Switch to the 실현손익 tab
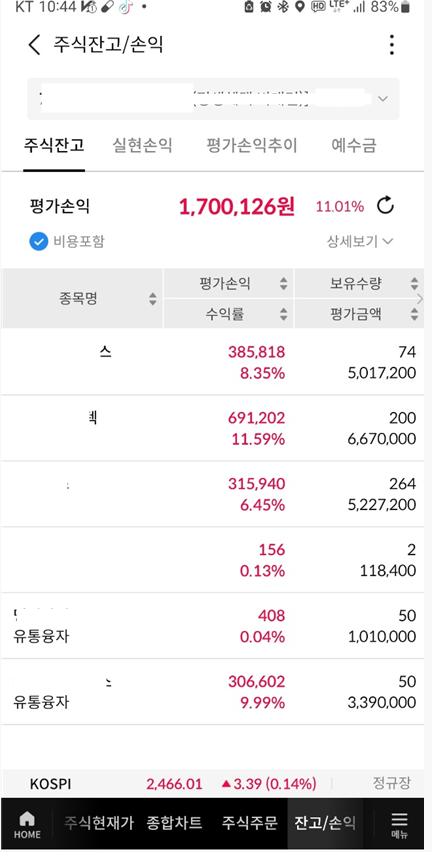The height and width of the screenshot is (852, 432). pyautogui.click(x=142, y=145)
